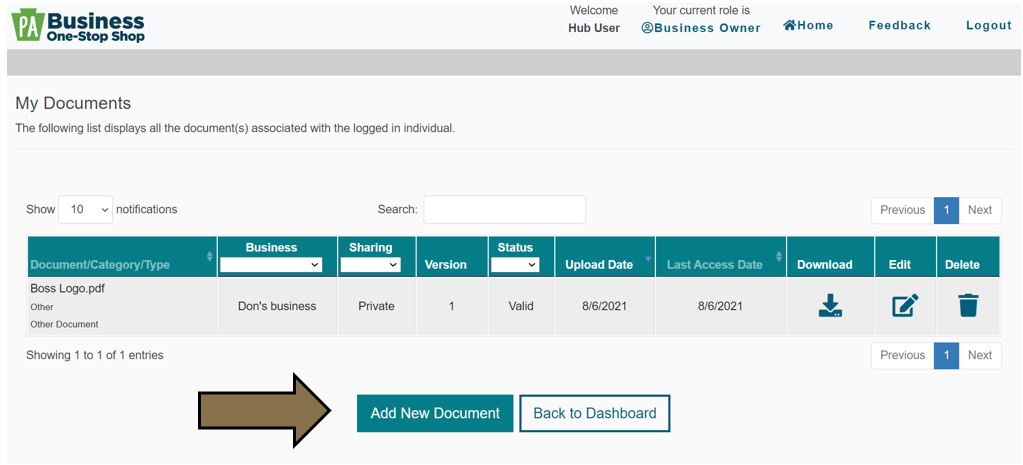Click the Business Owner role link
Screen dimensions: 1023x465
(701, 28)
